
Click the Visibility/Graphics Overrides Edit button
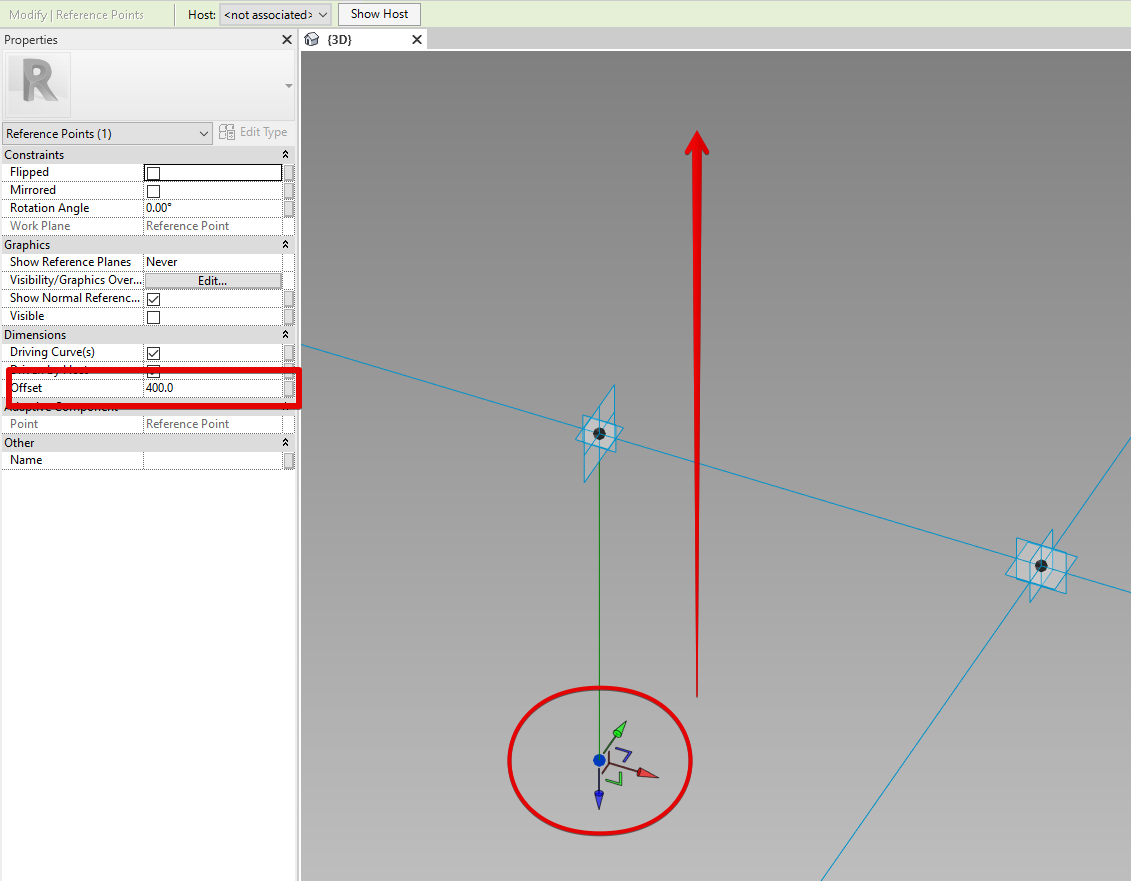point(213,281)
